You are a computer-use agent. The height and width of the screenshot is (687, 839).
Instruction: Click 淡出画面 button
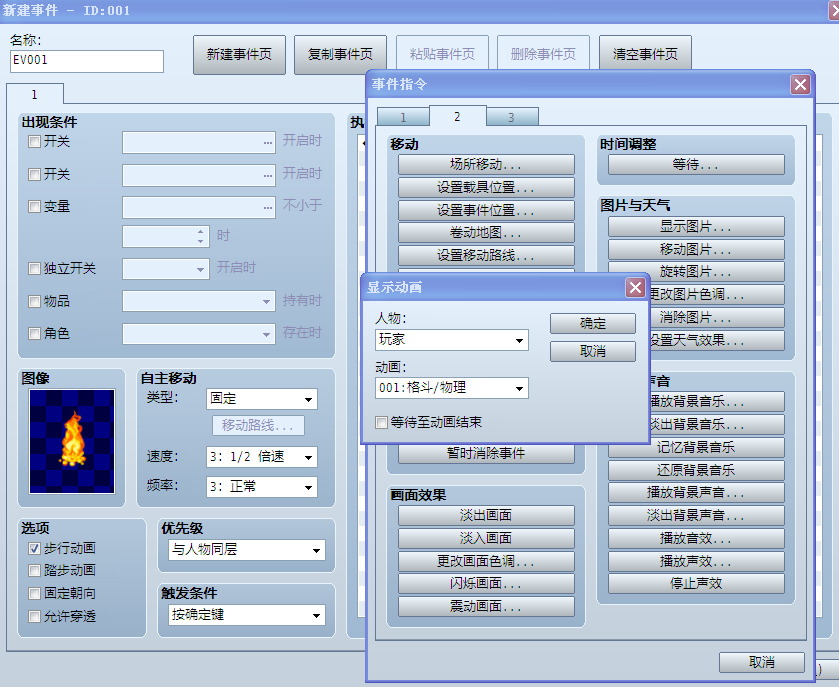(486, 515)
